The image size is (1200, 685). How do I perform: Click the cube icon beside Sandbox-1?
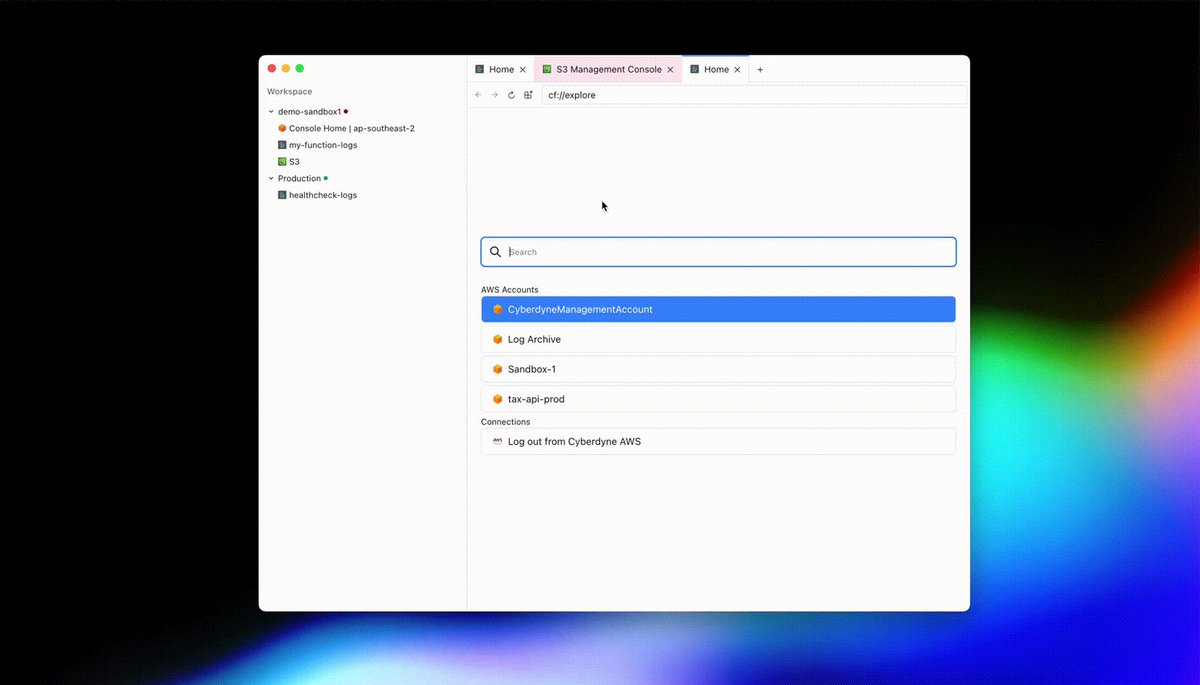(498, 370)
